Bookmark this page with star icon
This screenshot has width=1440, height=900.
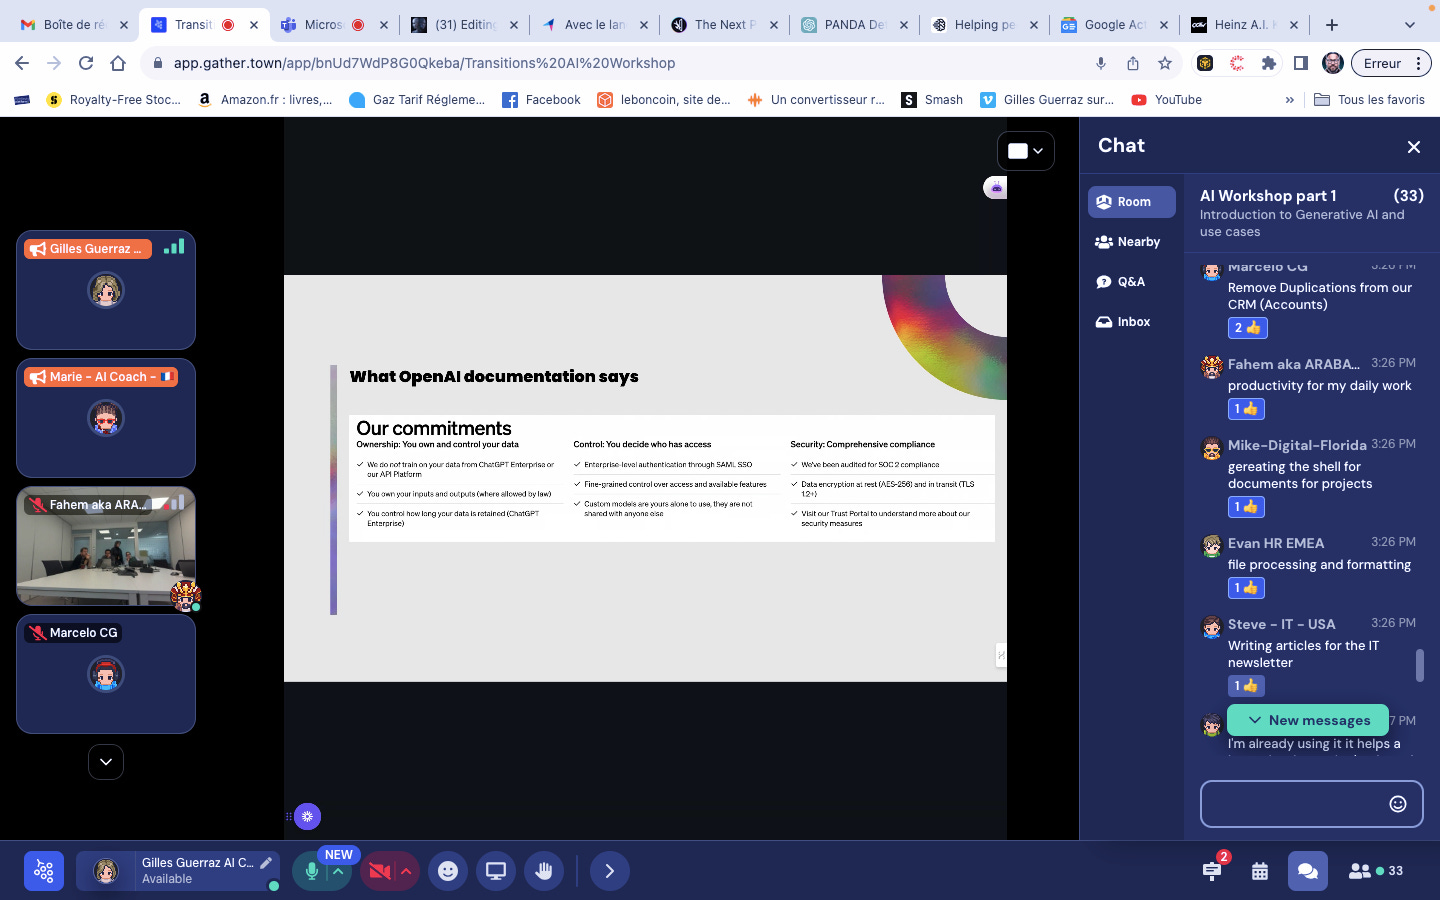click(1165, 63)
